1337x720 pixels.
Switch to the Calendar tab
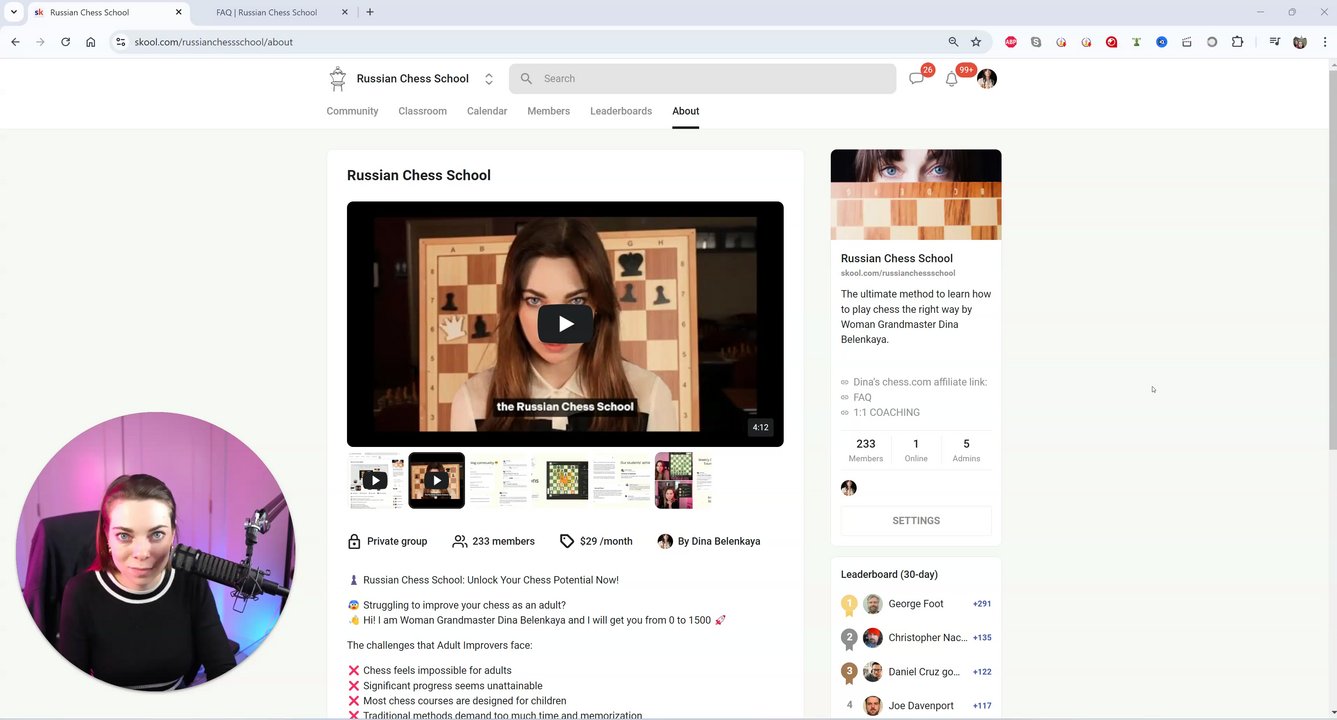487,111
